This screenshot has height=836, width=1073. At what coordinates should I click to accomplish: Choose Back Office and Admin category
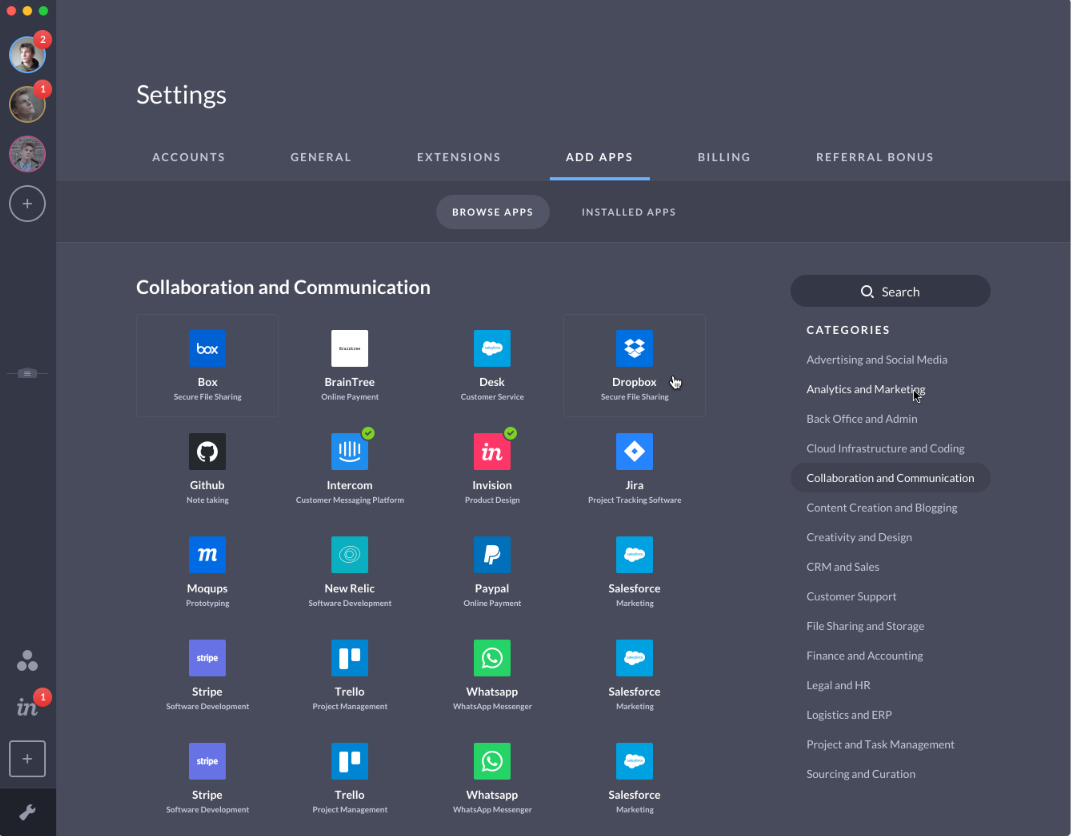point(862,419)
